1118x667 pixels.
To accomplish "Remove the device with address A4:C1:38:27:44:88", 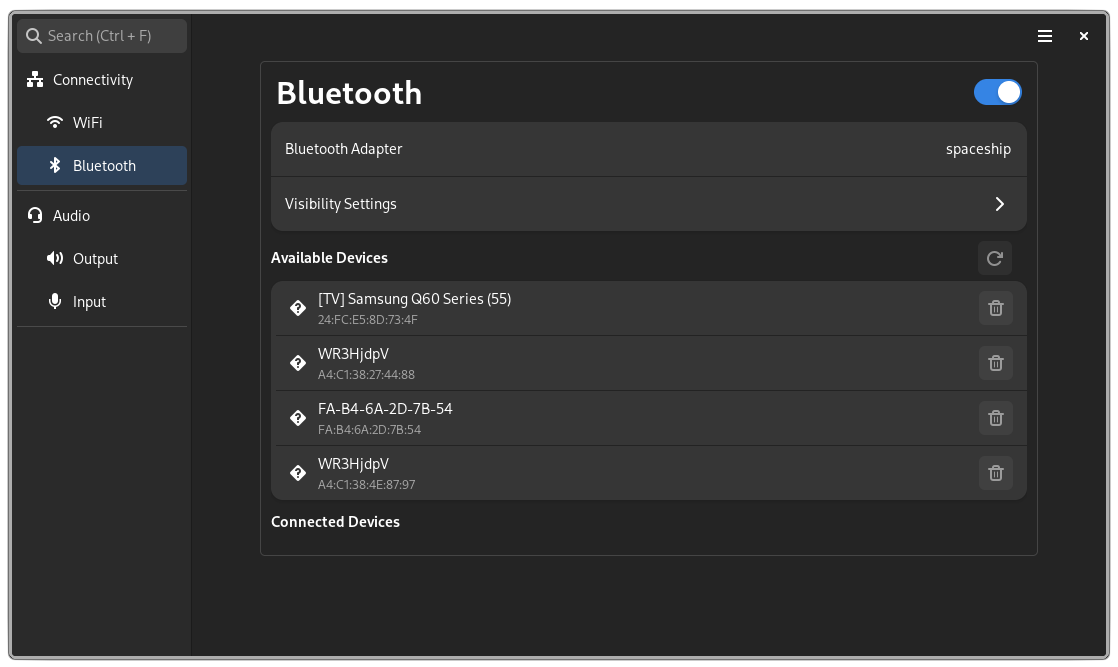I will (x=995, y=363).
